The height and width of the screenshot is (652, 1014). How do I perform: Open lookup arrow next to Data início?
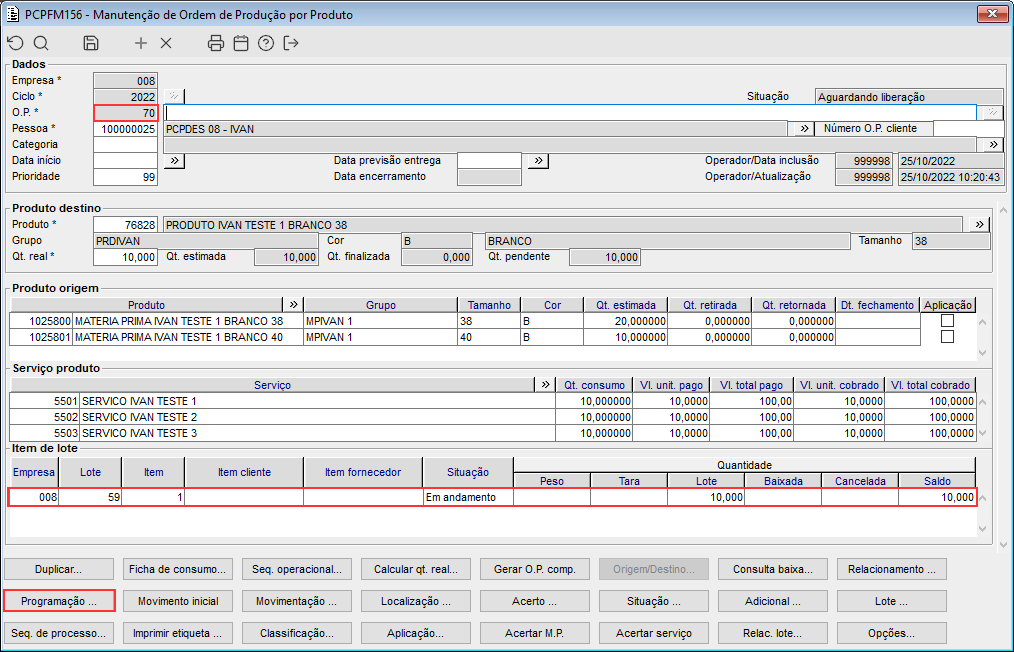click(173, 160)
